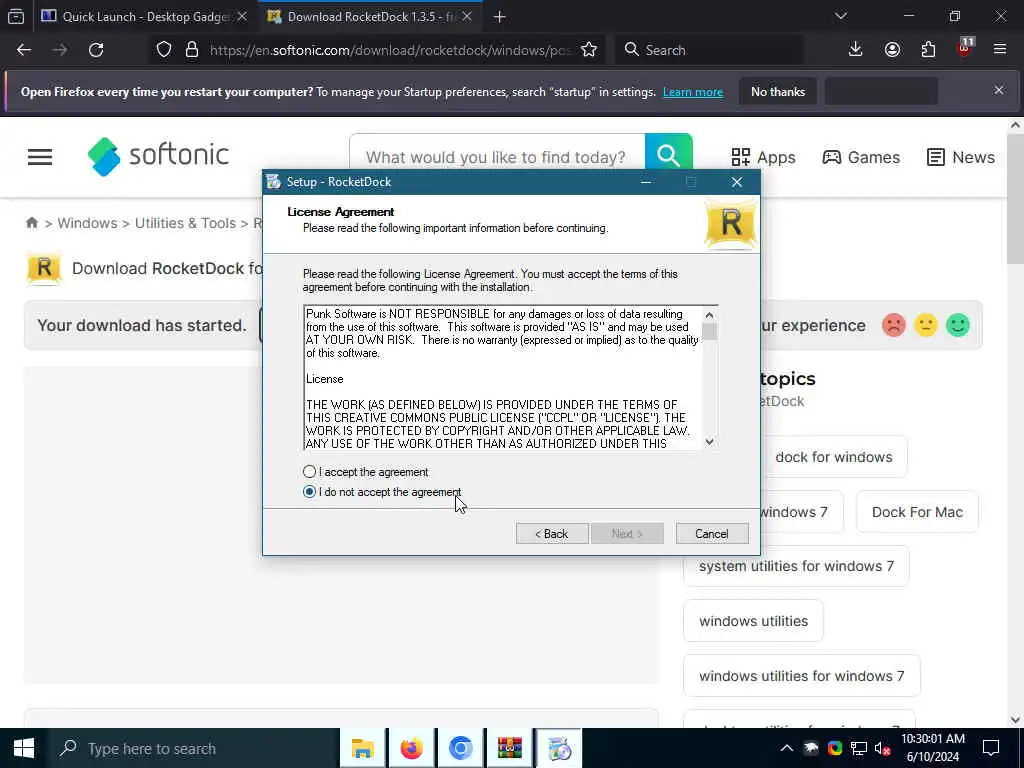
Task: Click the red extension icon with badge 11
Action: tap(965, 48)
